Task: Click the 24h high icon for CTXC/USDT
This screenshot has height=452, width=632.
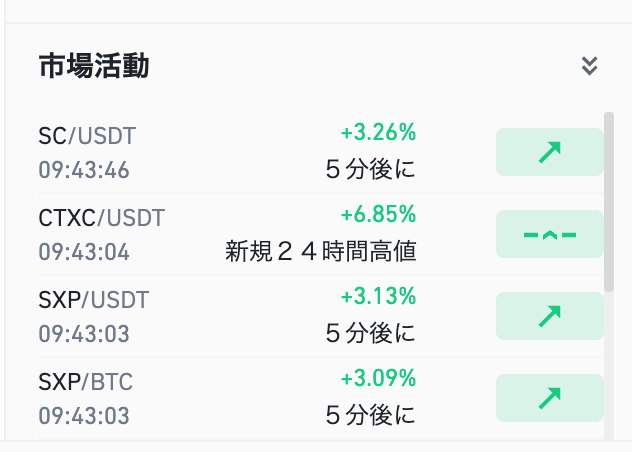Action: [550, 234]
